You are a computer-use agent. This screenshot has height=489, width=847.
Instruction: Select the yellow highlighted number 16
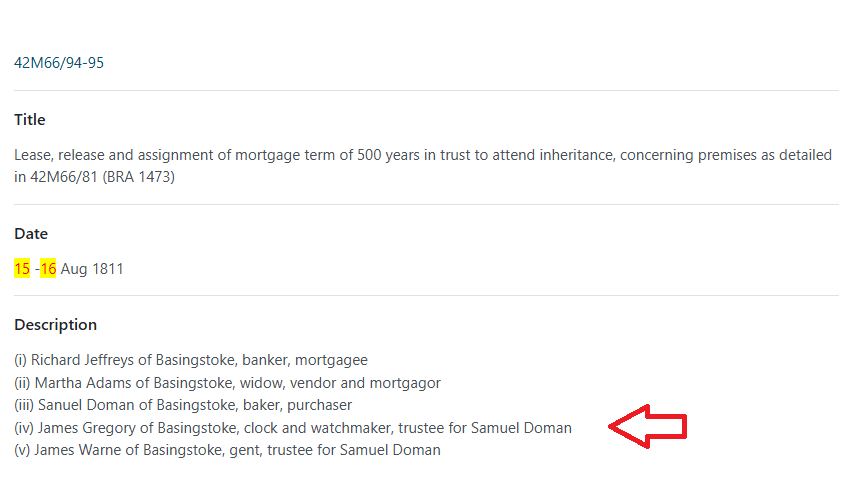(x=48, y=269)
